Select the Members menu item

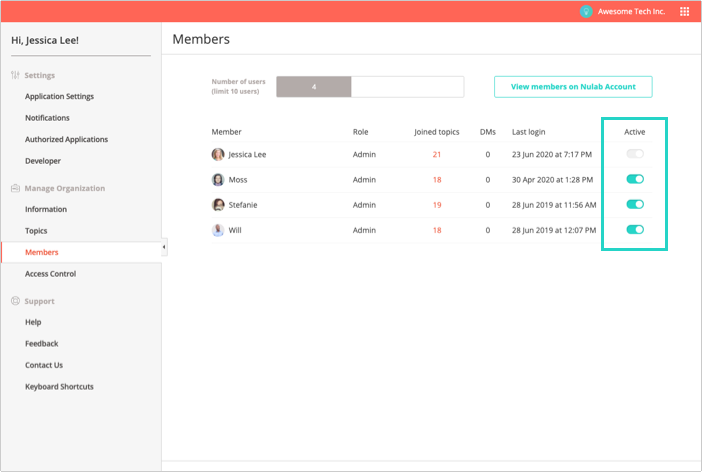42,252
